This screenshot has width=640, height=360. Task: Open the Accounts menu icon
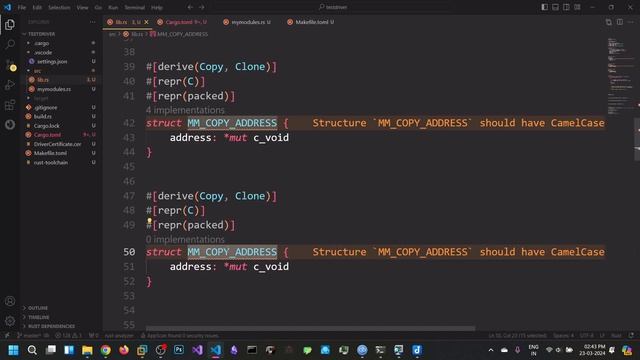(x=10, y=301)
